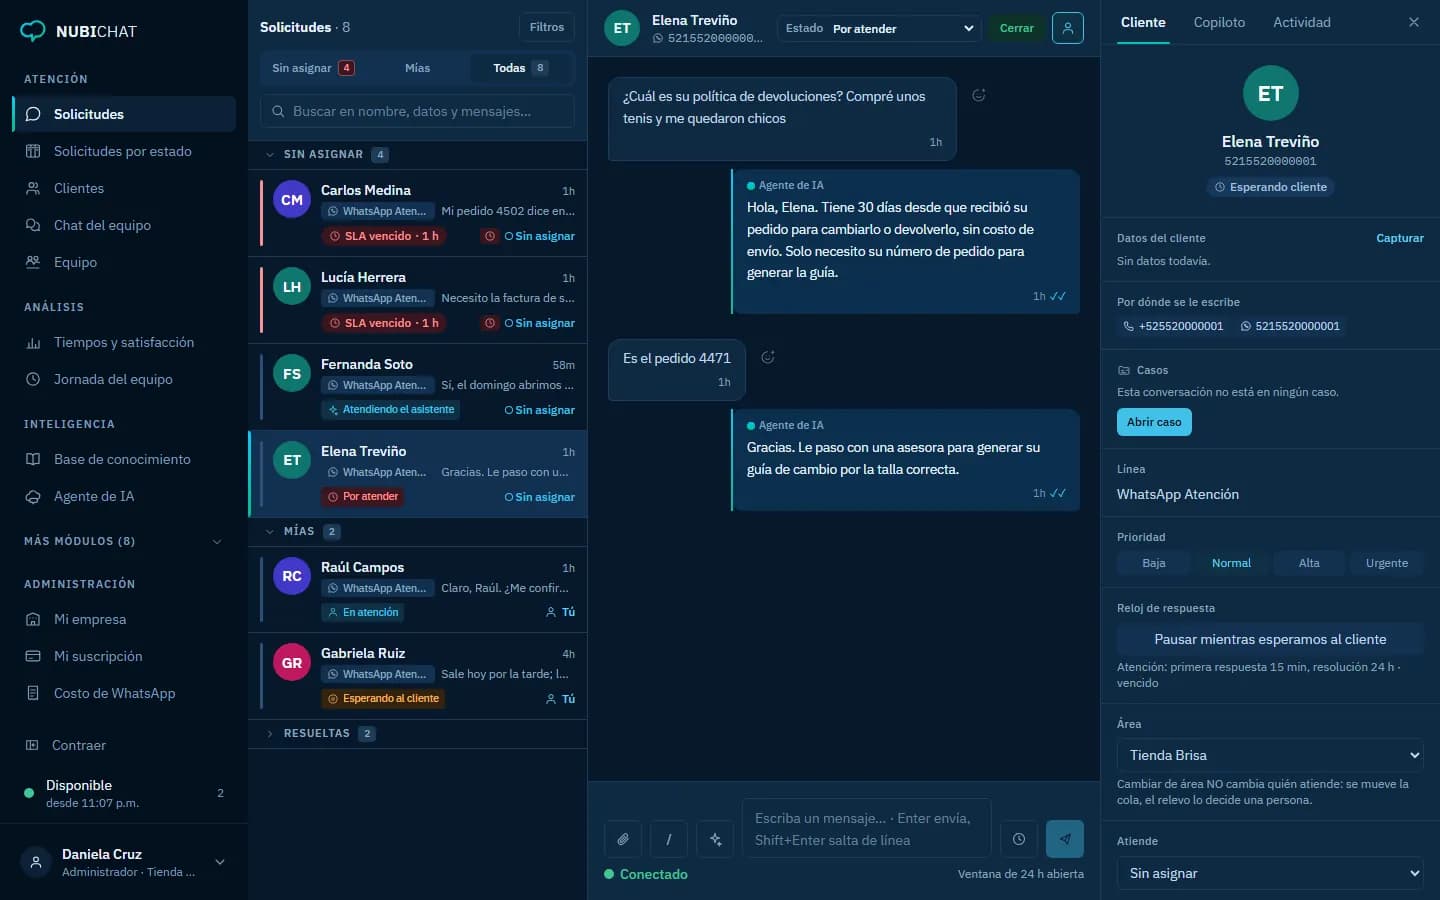Switch to the Copiloto tab
Screen dimensions: 1440x900
(1219, 22)
